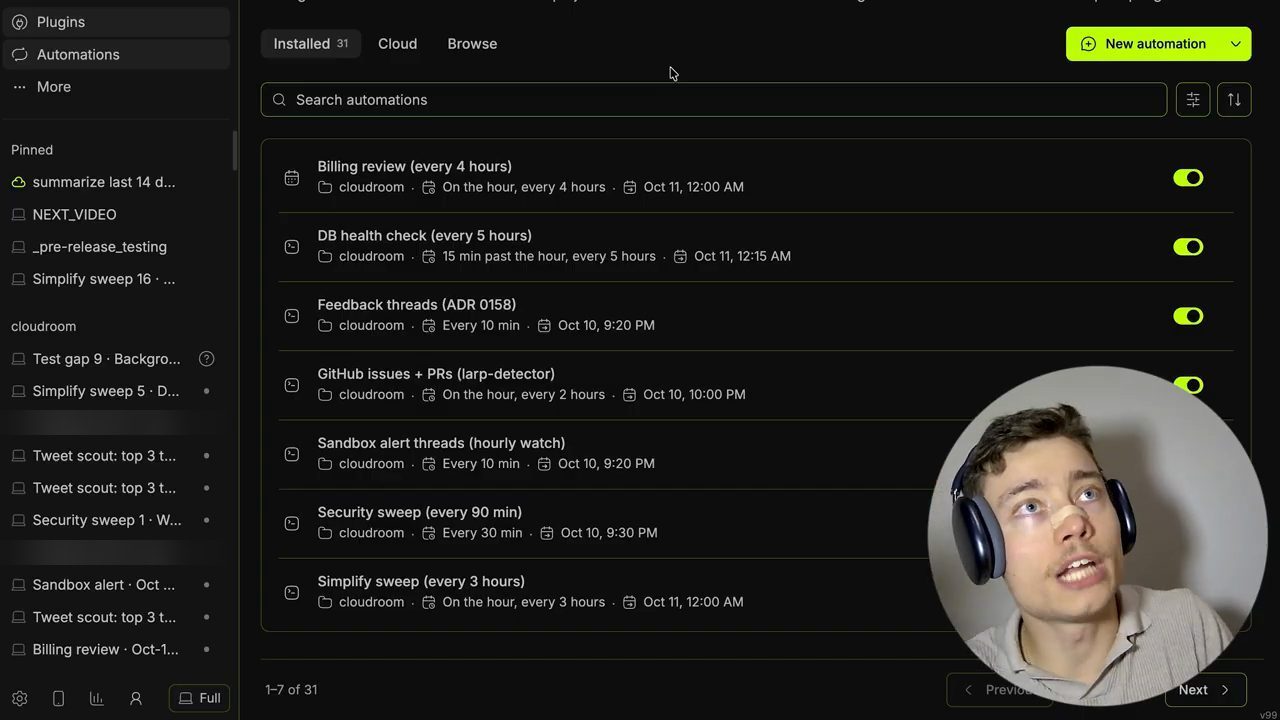The width and height of the screenshot is (1280, 720).
Task: Switch to the Browse tab
Action: click(x=472, y=44)
